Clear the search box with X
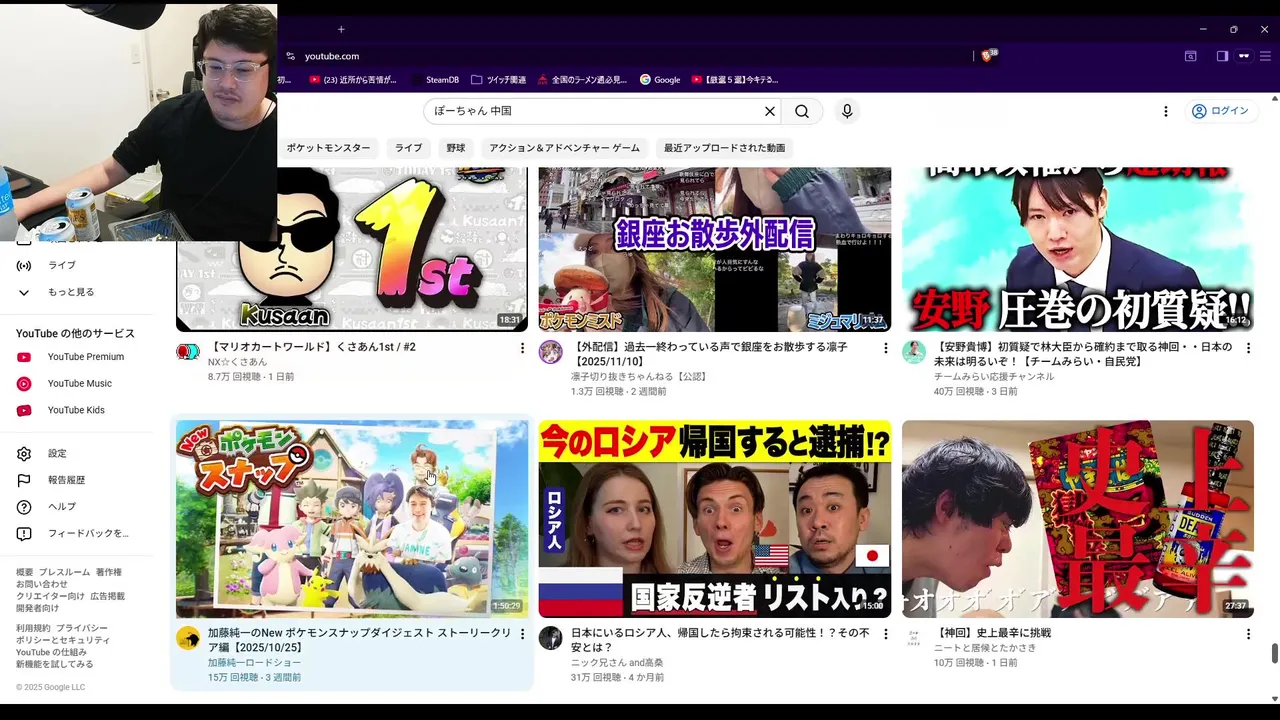1280x720 pixels. click(770, 111)
